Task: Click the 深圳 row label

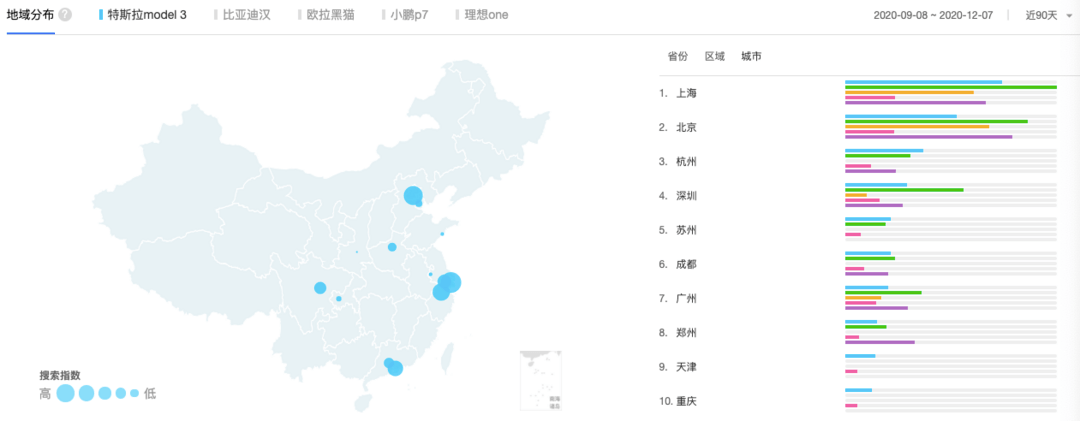Action: (687, 196)
